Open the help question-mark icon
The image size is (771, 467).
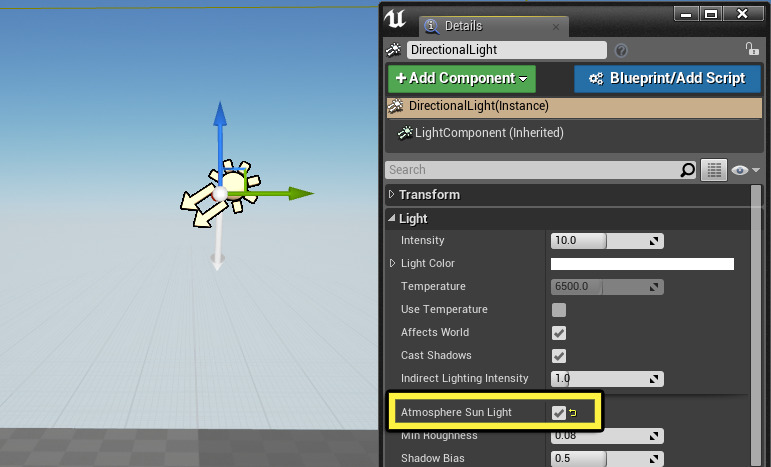point(621,50)
